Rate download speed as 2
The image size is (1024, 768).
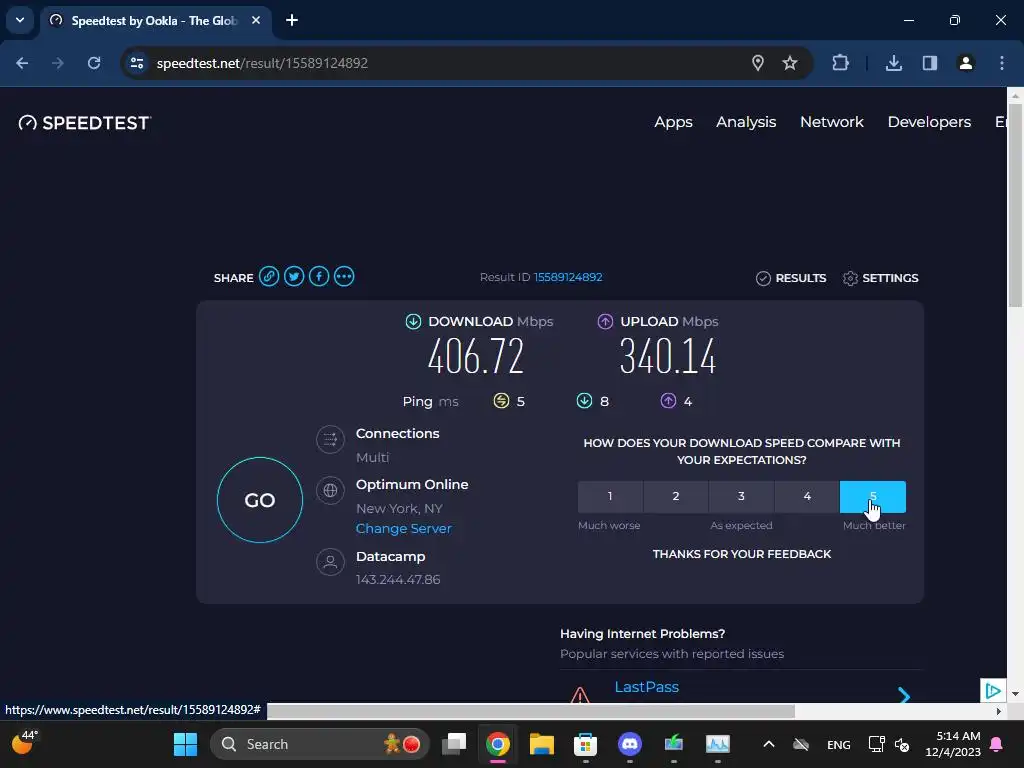coord(676,496)
